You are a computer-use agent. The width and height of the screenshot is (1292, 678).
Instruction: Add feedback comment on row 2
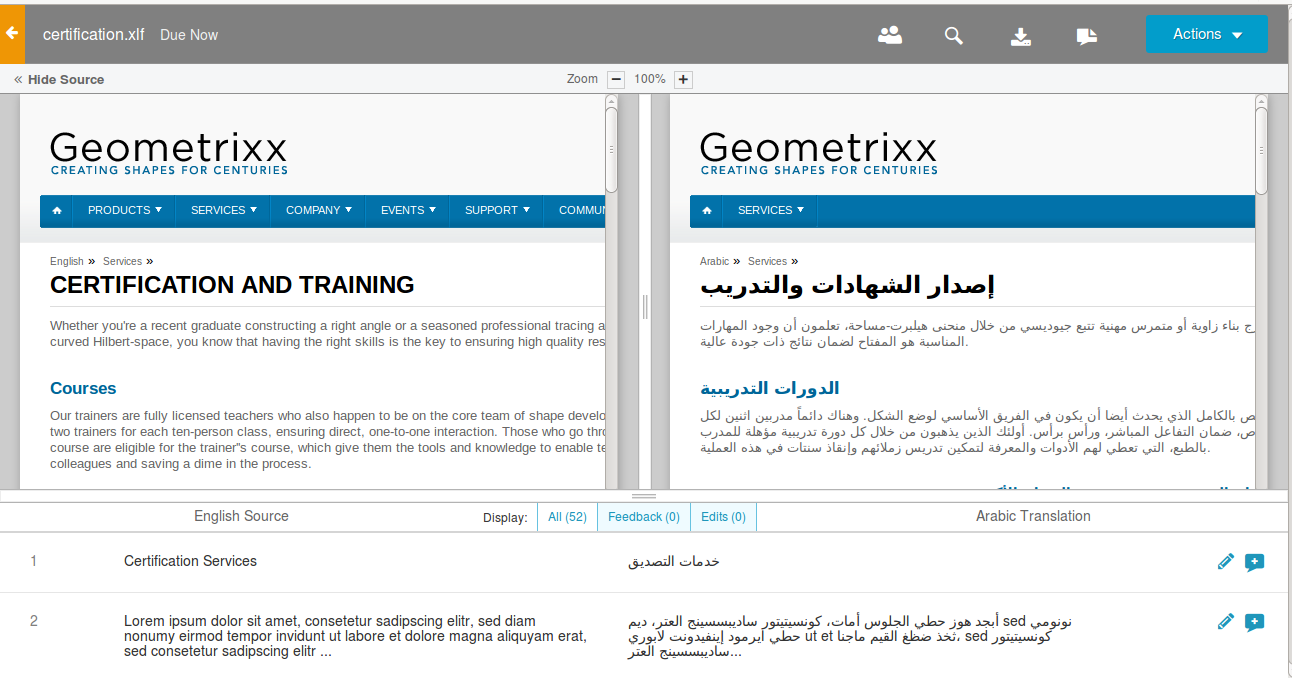1255,622
